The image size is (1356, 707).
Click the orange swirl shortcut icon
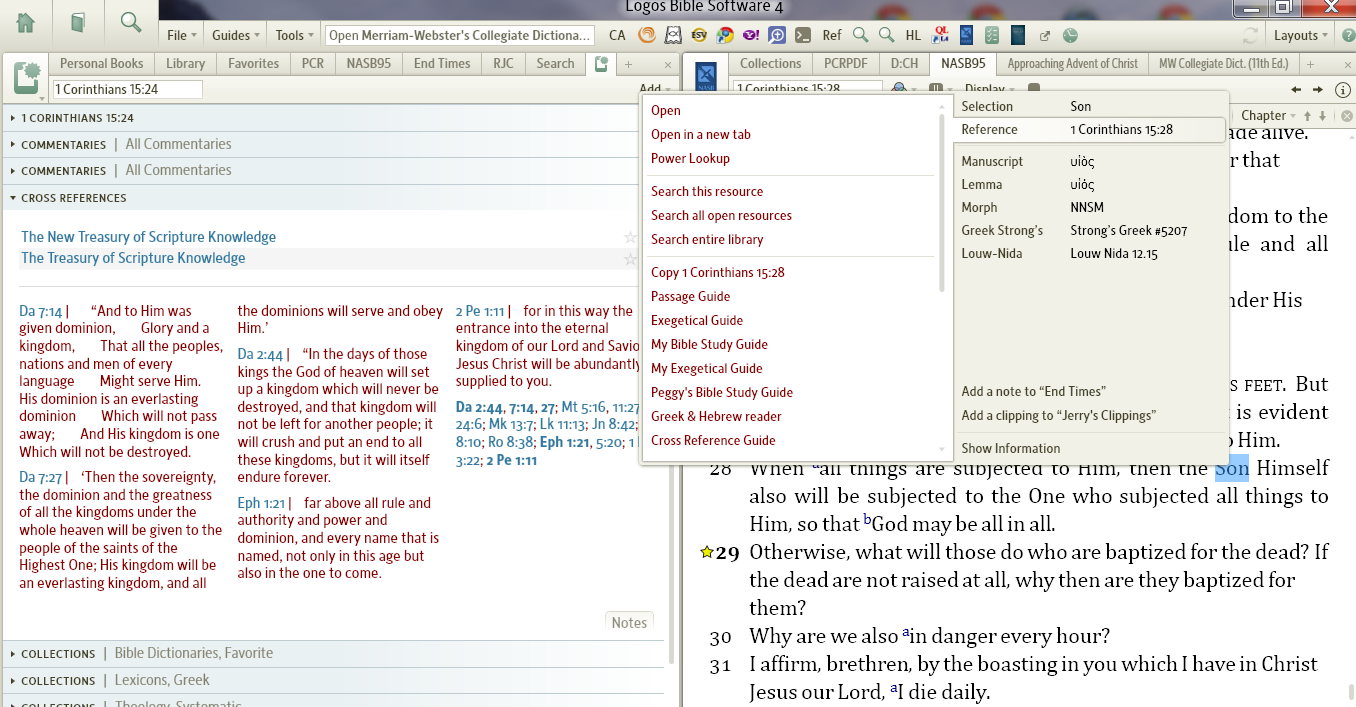(x=647, y=35)
